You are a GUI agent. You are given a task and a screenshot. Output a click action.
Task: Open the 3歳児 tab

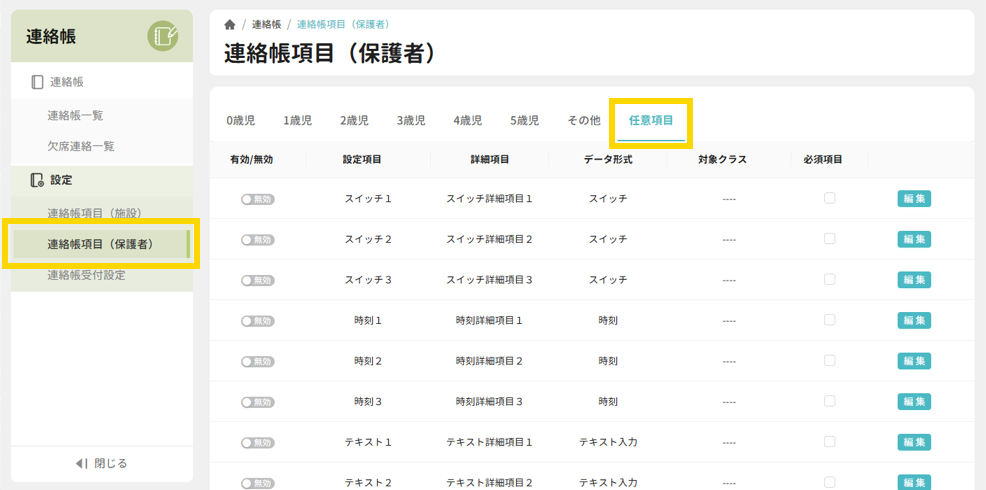pos(411,121)
